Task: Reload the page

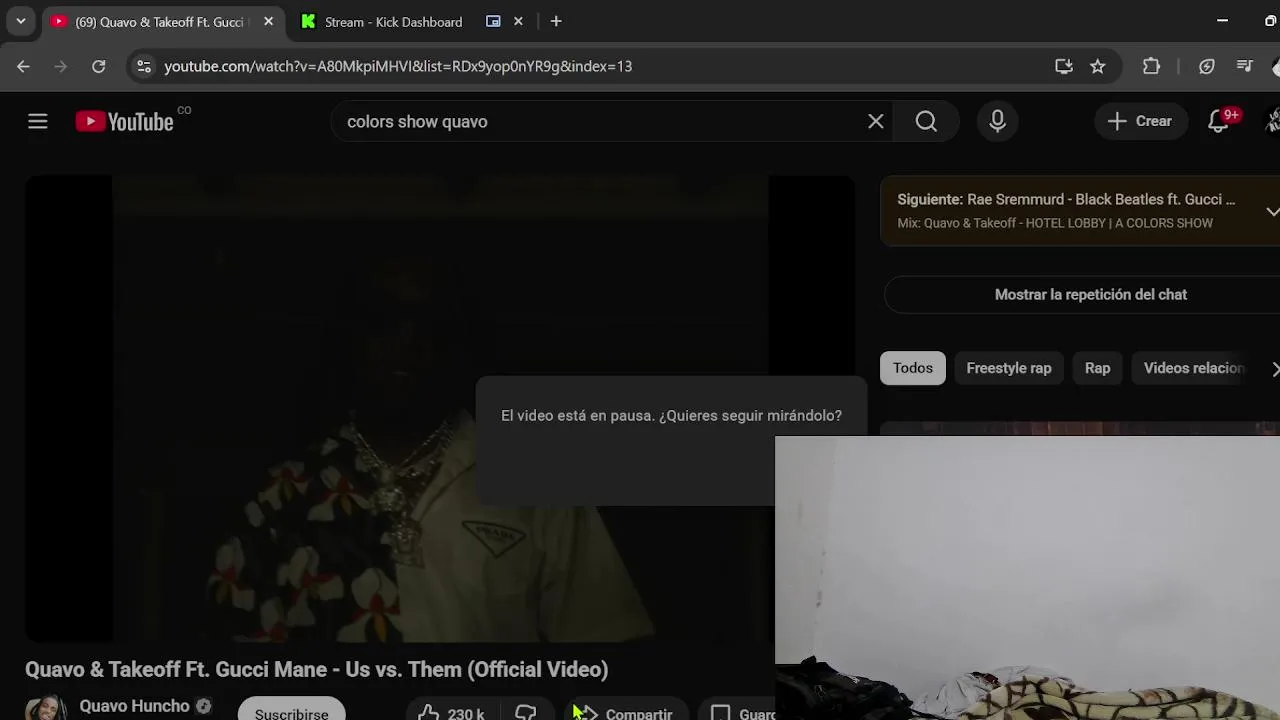Action: 99,66
